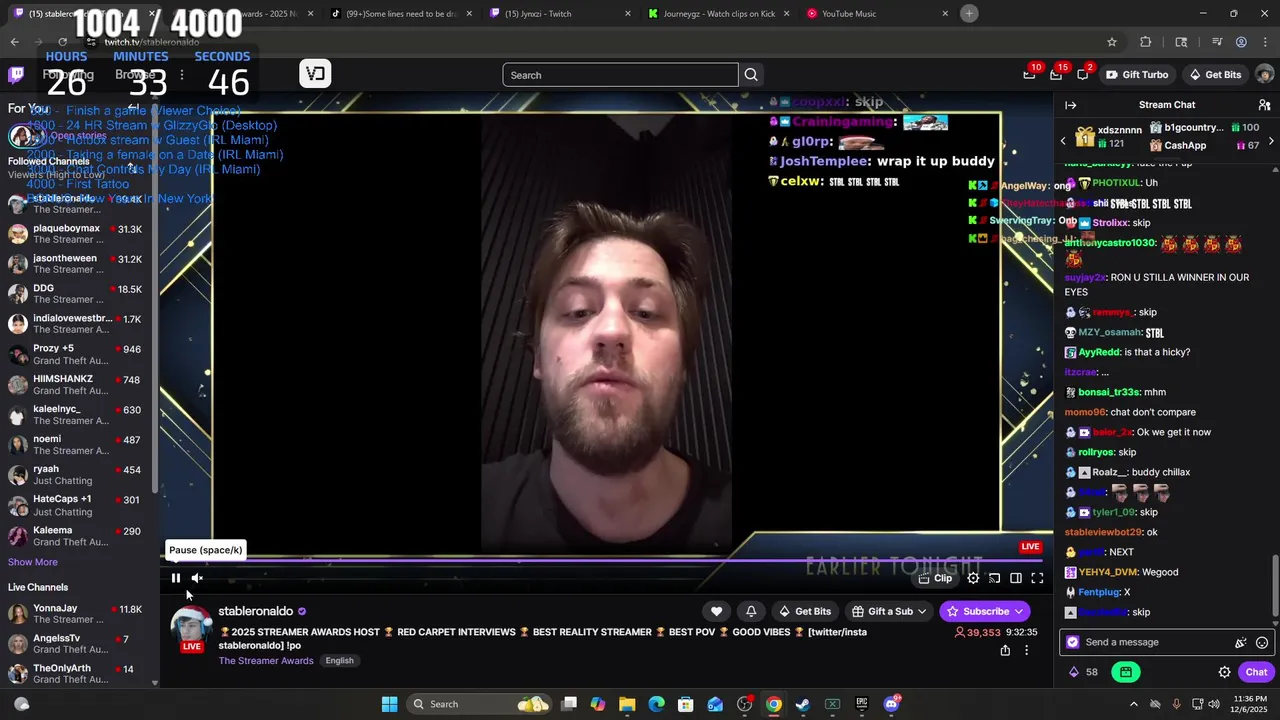Click Get Bits button under video
The height and width of the screenshot is (720, 1280).
click(804, 611)
